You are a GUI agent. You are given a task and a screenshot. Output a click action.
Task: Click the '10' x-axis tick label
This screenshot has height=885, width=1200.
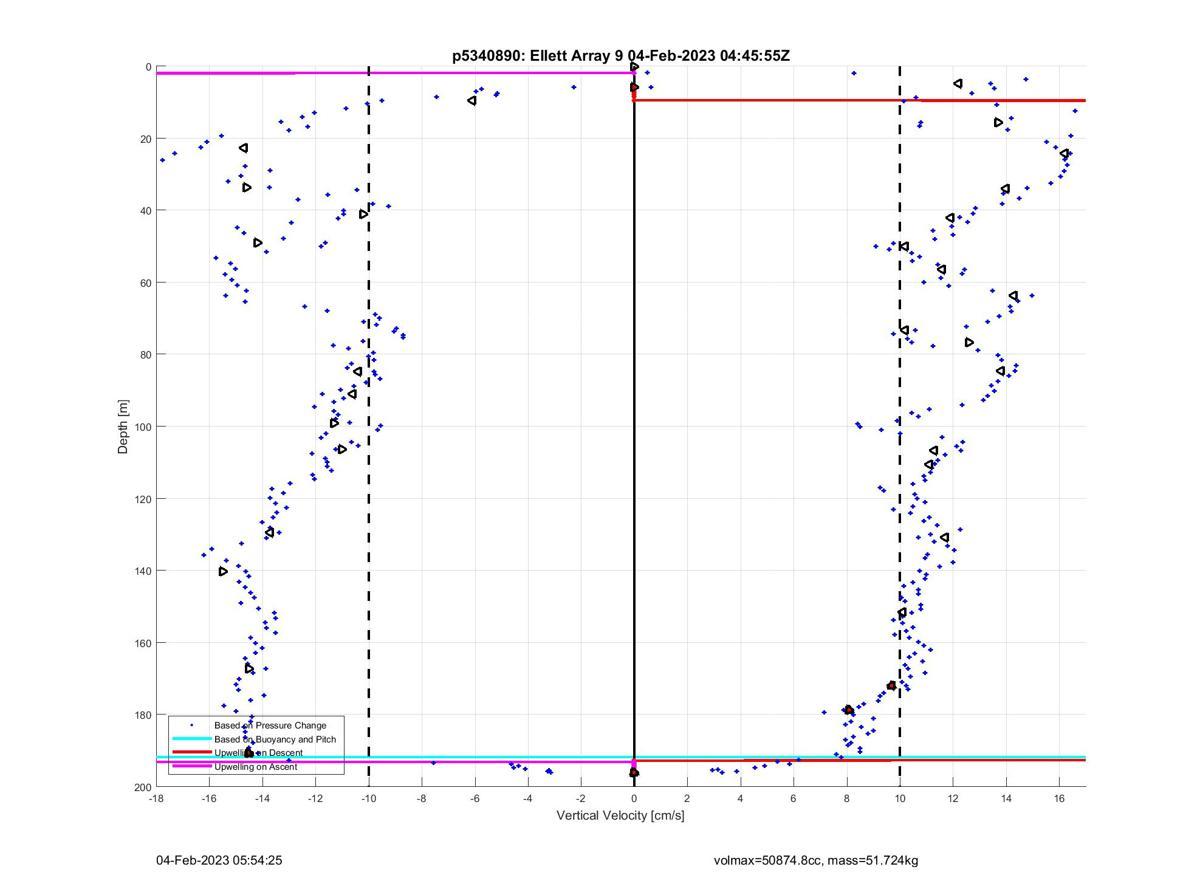pos(900,798)
